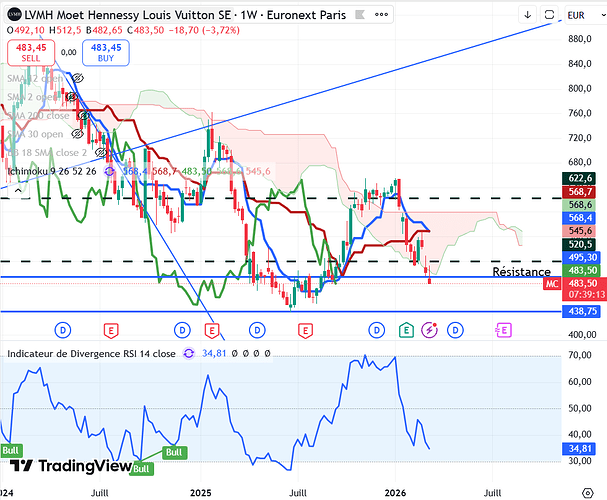Click the flag icon next to the symbol name
The width and height of the screenshot is (607, 500).
tap(360, 15)
